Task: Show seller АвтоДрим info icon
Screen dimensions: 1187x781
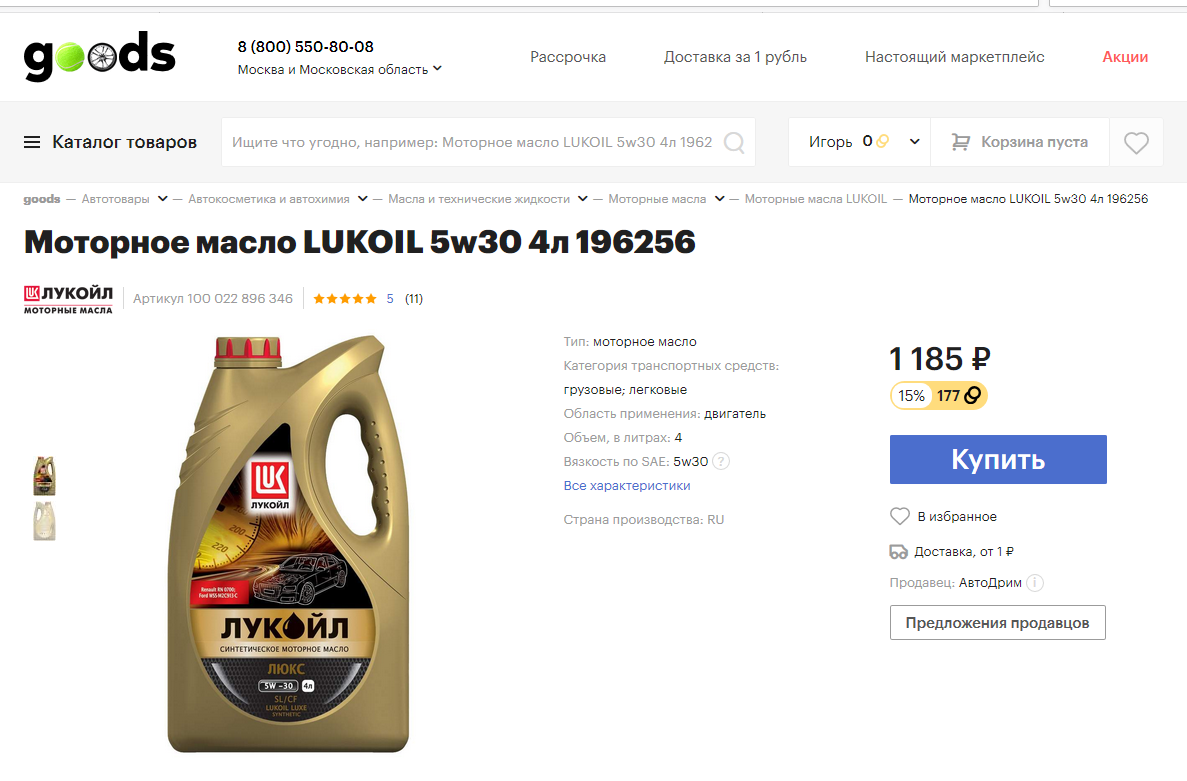Action: click(1035, 583)
